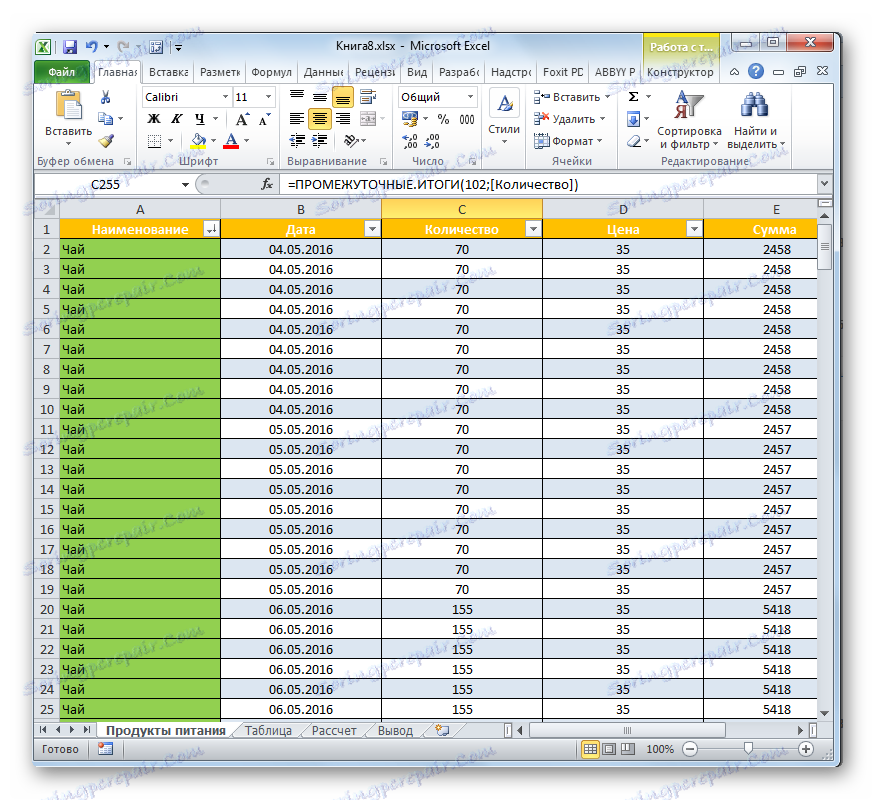This screenshot has height=800, width=876.
Task: Click the Paste (Вставить) clipboard icon
Action: coord(69,106)
